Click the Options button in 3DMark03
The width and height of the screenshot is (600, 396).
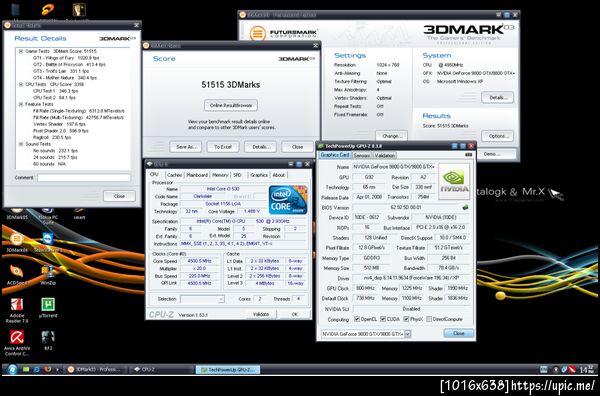pos(497,136)
